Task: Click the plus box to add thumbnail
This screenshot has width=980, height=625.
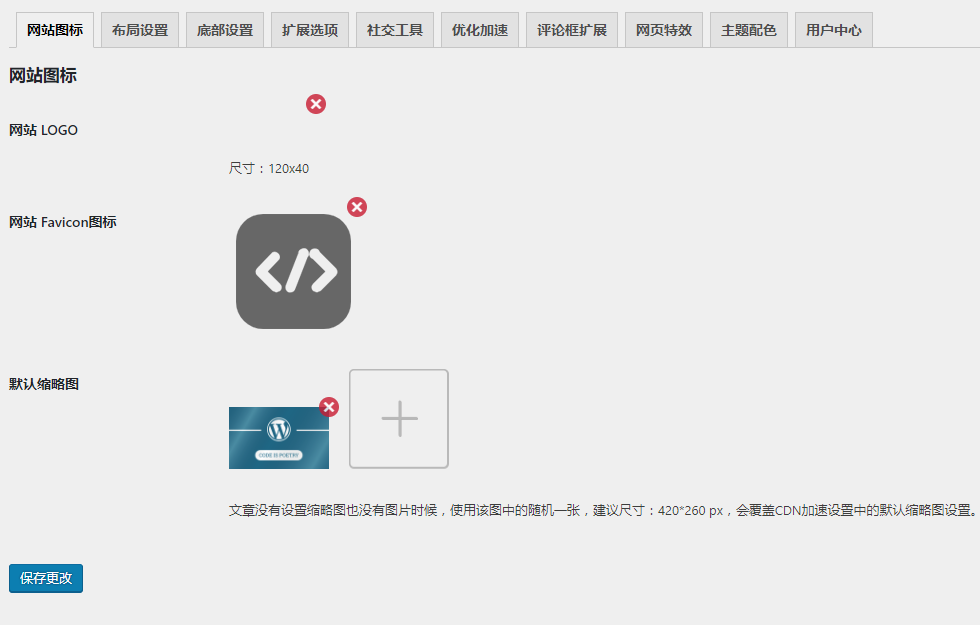Action: pyautogui.click(x=399, y=418)
